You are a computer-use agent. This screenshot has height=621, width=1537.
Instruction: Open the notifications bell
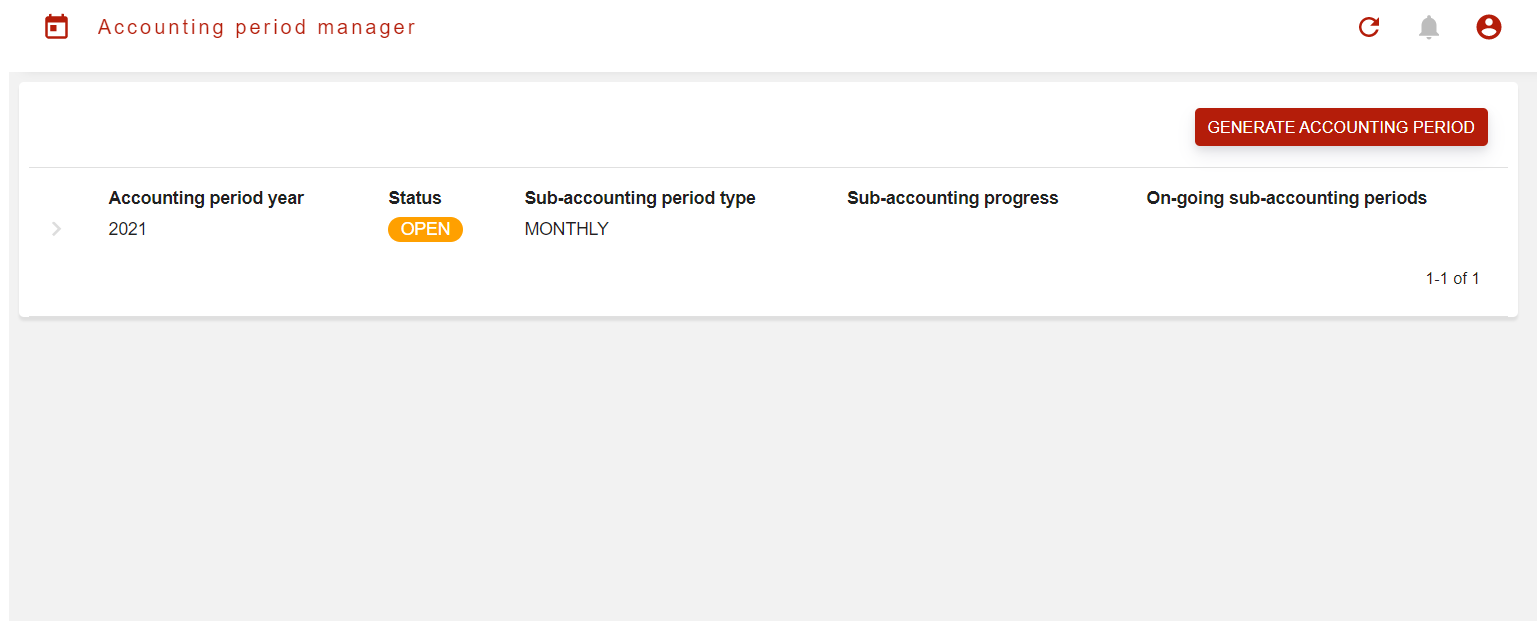(x=1429, y=28)
